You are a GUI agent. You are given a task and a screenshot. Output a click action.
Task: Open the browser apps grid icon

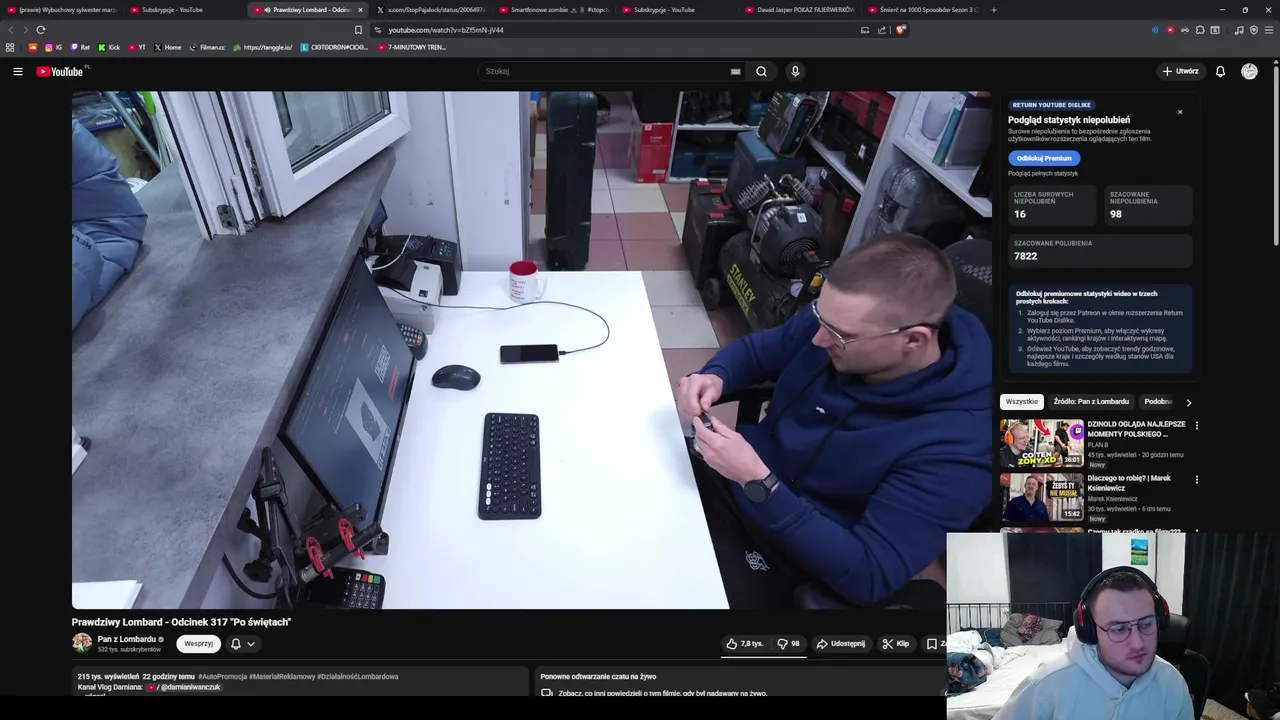pos(10,47)
